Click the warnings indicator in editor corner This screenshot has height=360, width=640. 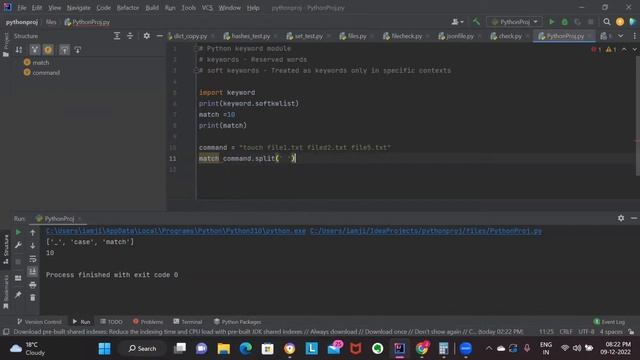(x=611, y=49)
